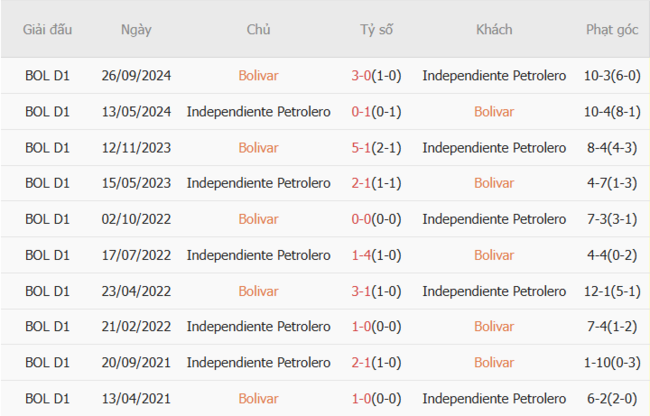Click the 21/02/2022 date cell
The image size is (650, 416).
(x=136, y=327)
